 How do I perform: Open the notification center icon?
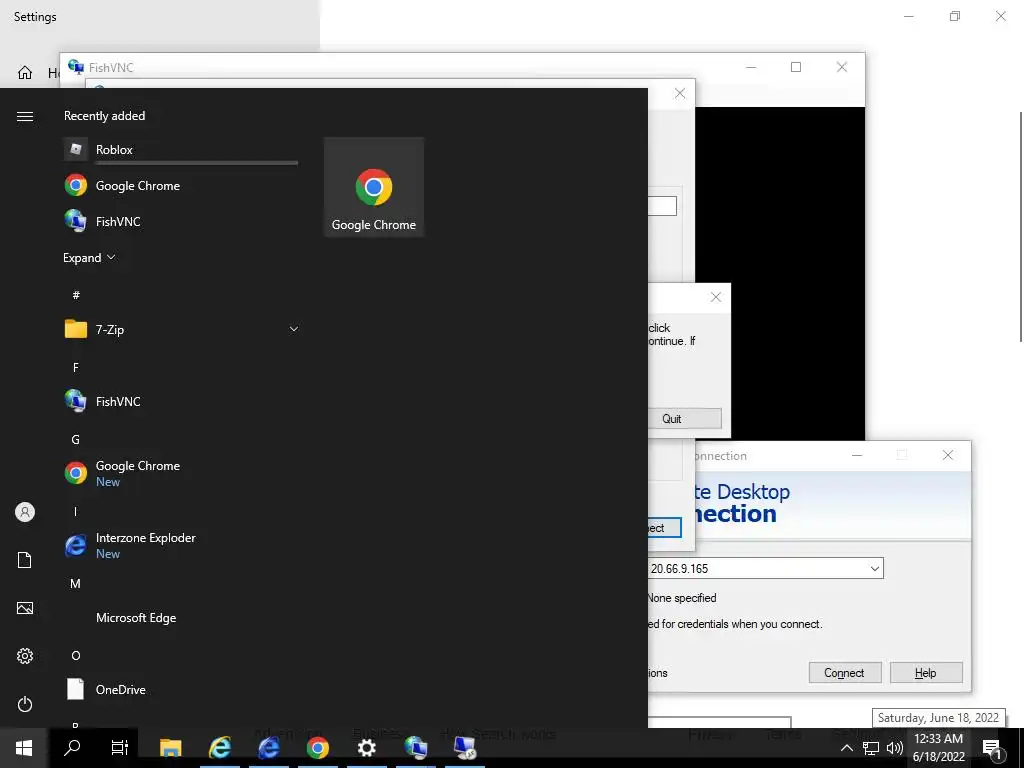click(993, 748)
